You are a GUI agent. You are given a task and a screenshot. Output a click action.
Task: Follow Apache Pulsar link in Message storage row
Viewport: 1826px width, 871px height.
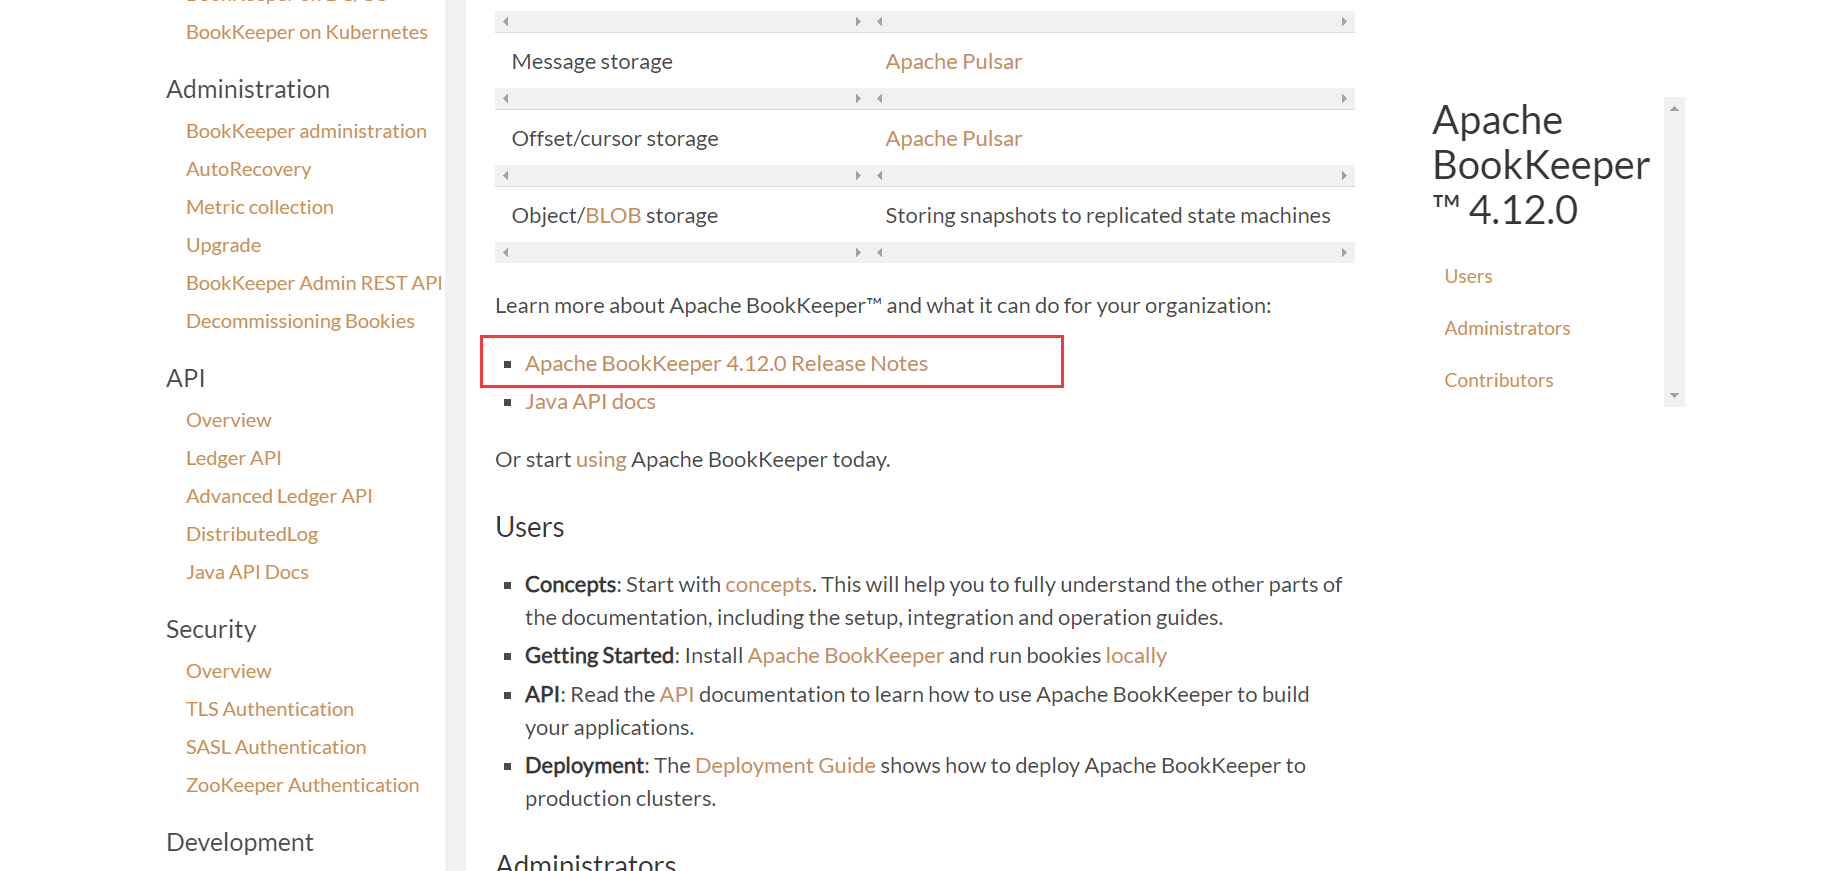coord(953,62)
